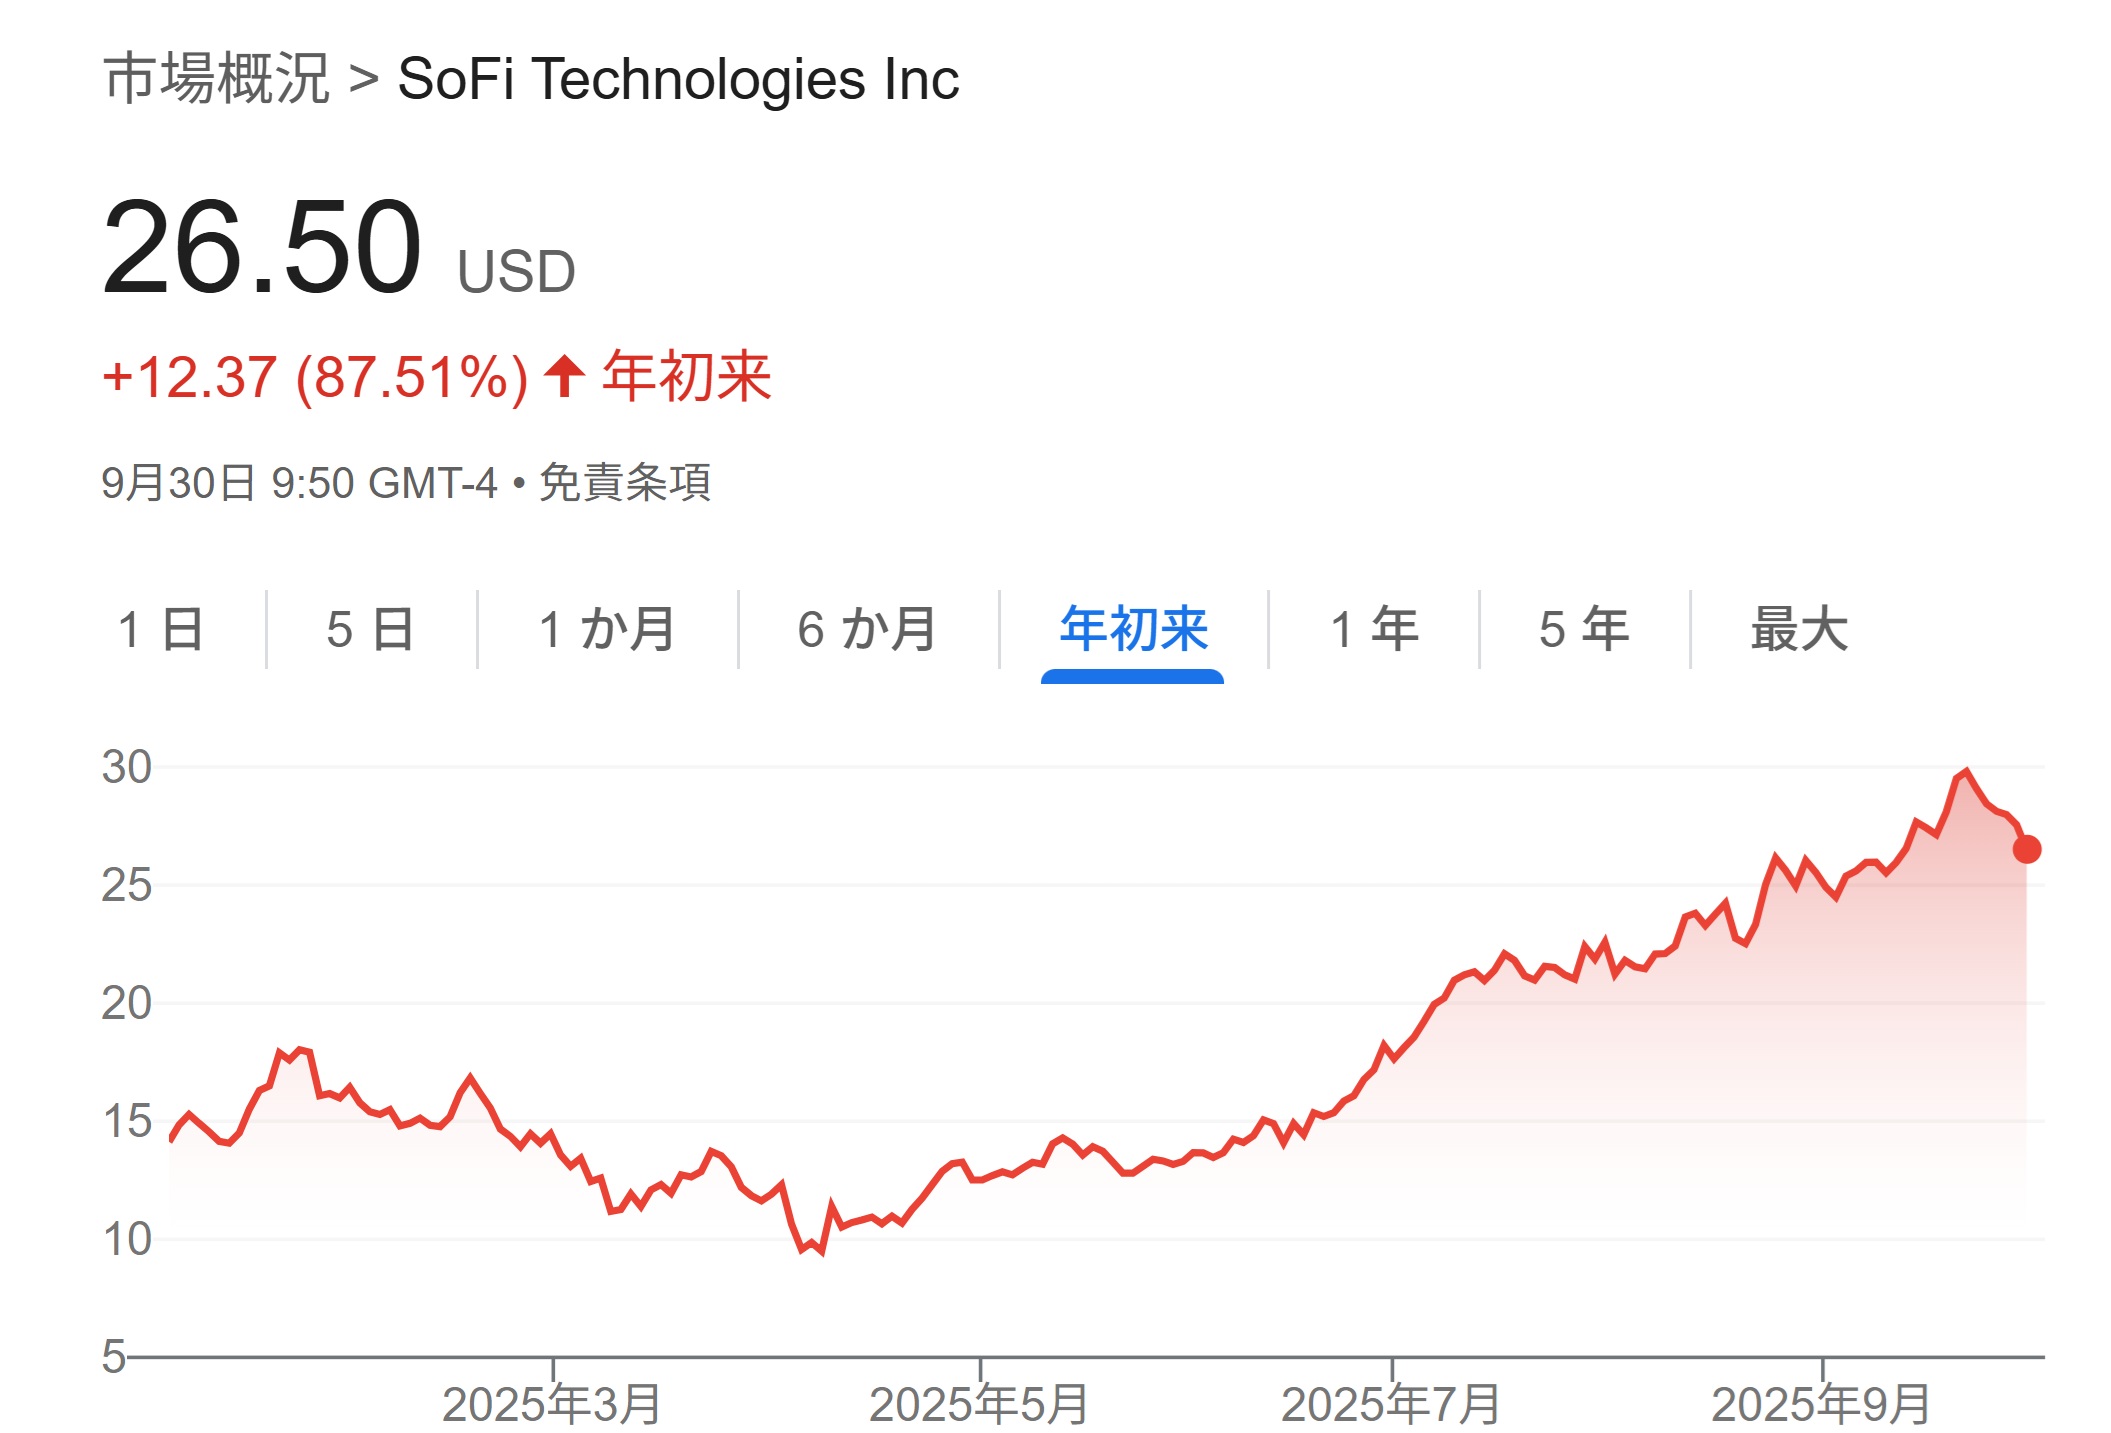Image resolution: width=2111 pixels, height=1433 pixels.
Task: Select the 5 年 range tab
Action: [1584, 629]
